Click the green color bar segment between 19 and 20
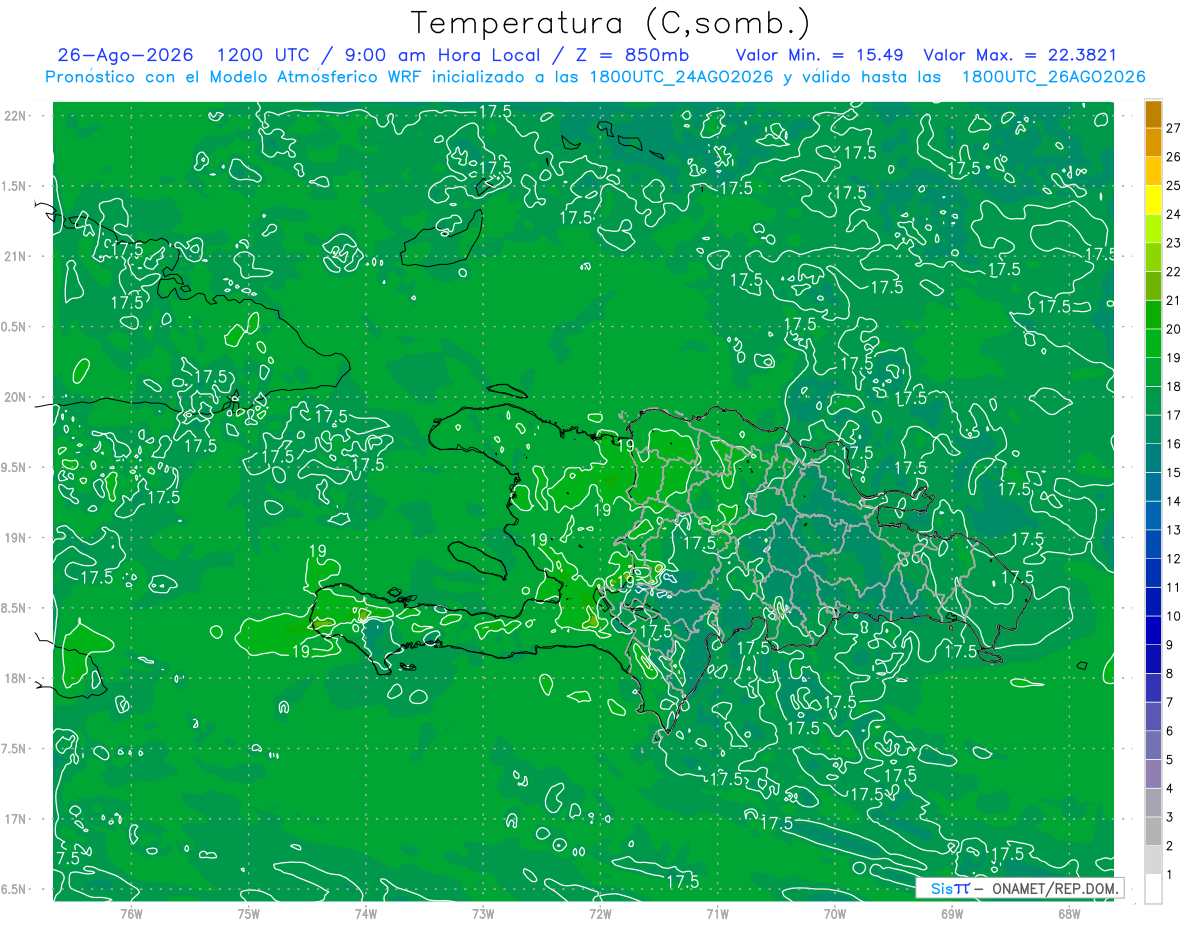 click(x=1153, y=343)
